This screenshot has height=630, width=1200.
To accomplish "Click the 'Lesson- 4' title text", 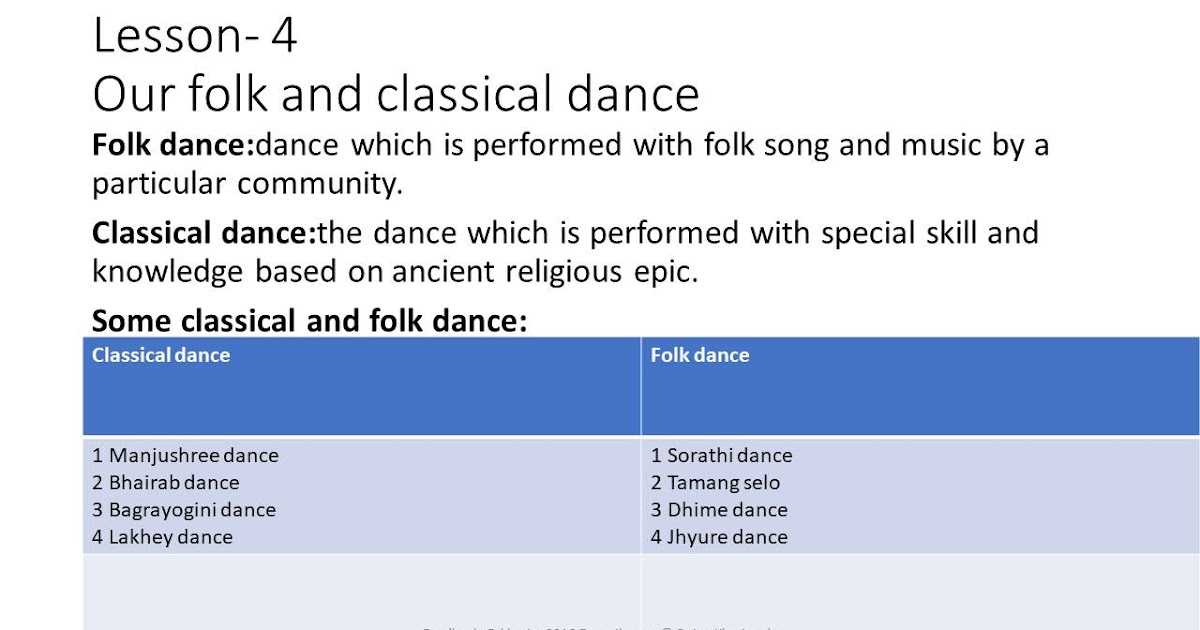I will click(195, 36).
